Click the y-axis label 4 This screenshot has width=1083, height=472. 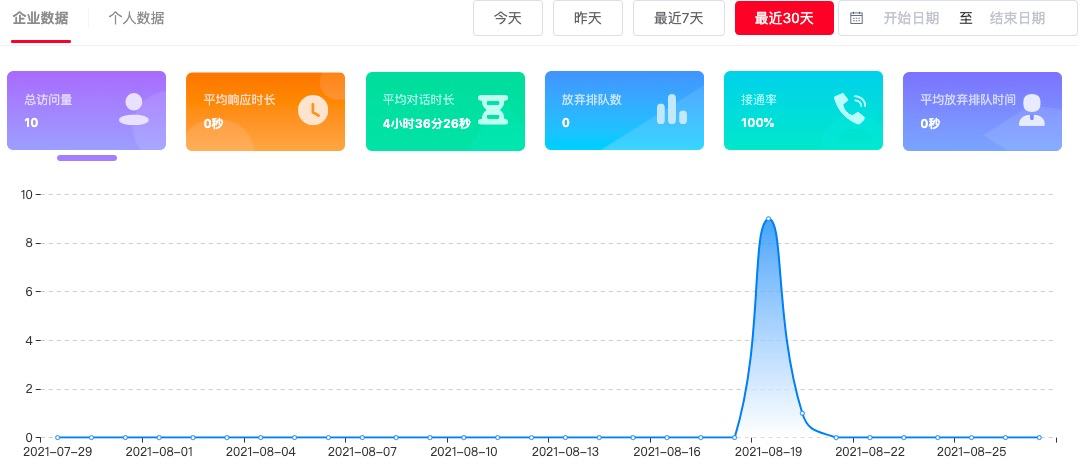[30, 340]
